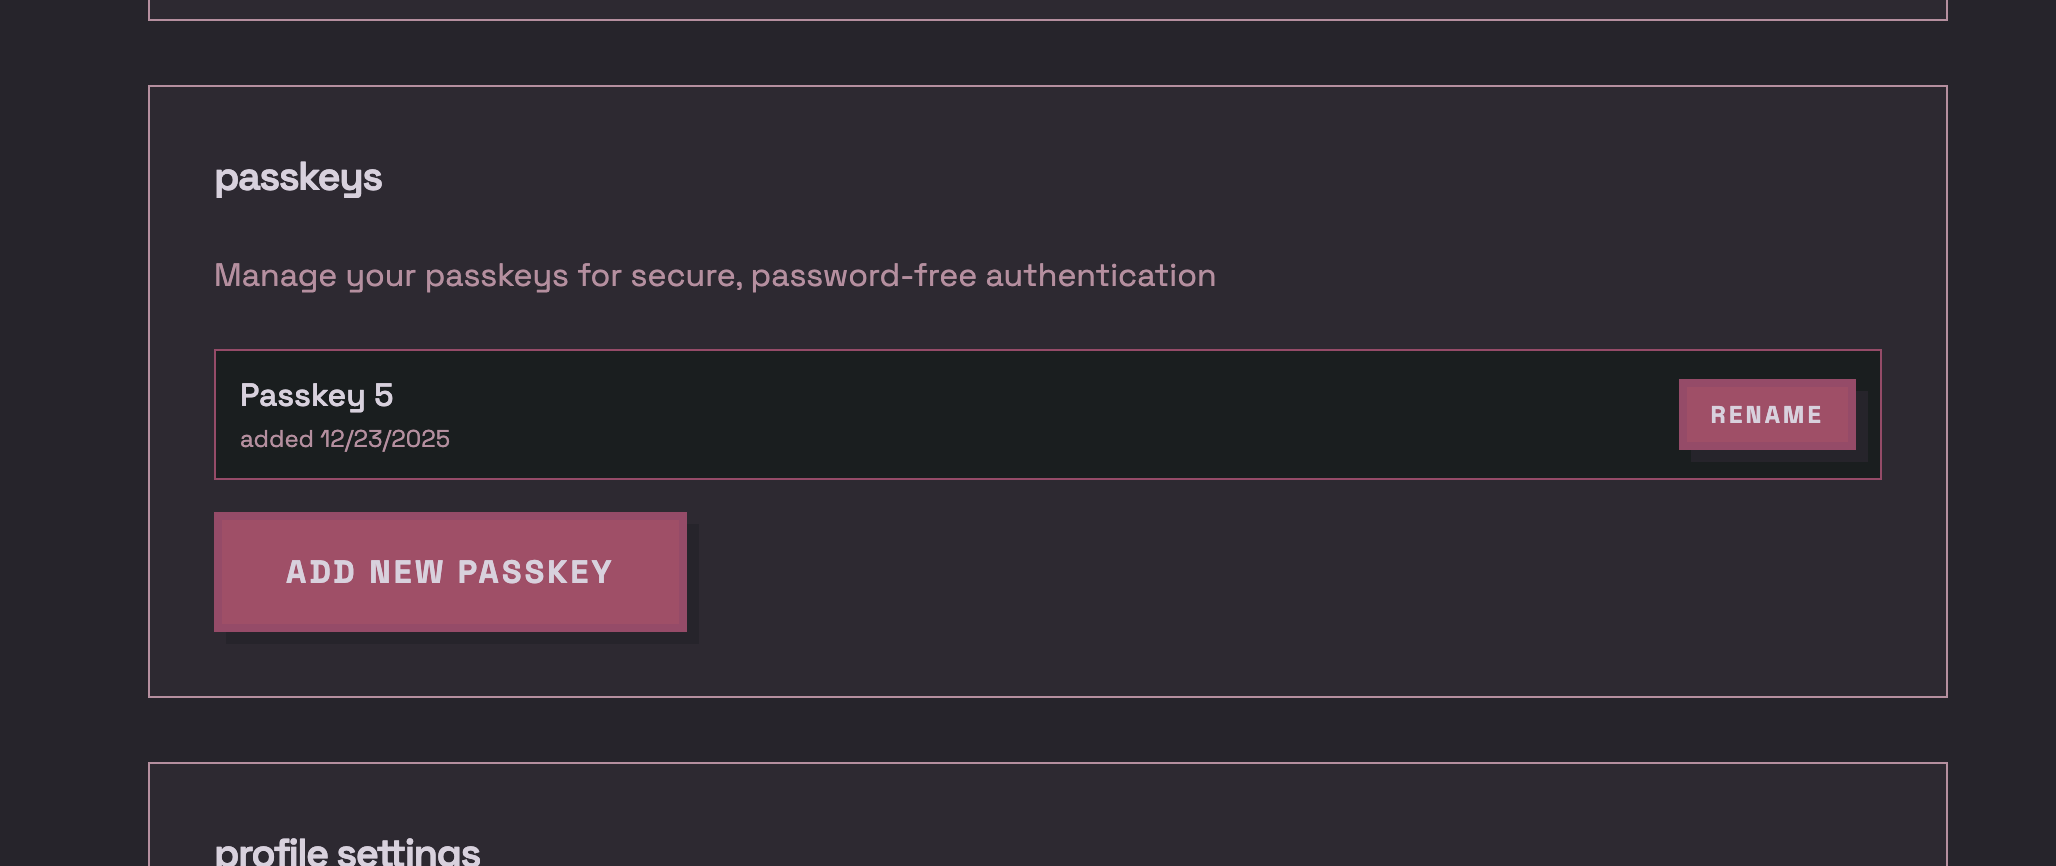This screenshot has width=2056, height=866.
Task: Click the profile settings title text
Action: pyautogui.click(x=347, y=851)
